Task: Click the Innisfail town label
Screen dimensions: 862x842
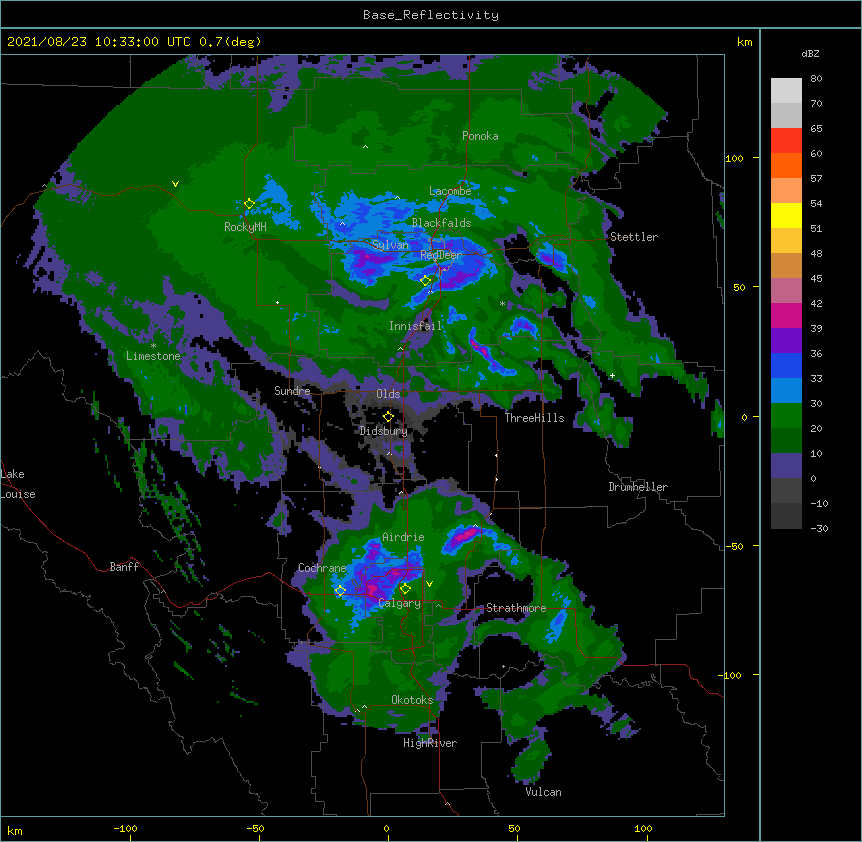Action: click(x=416, y=326)
